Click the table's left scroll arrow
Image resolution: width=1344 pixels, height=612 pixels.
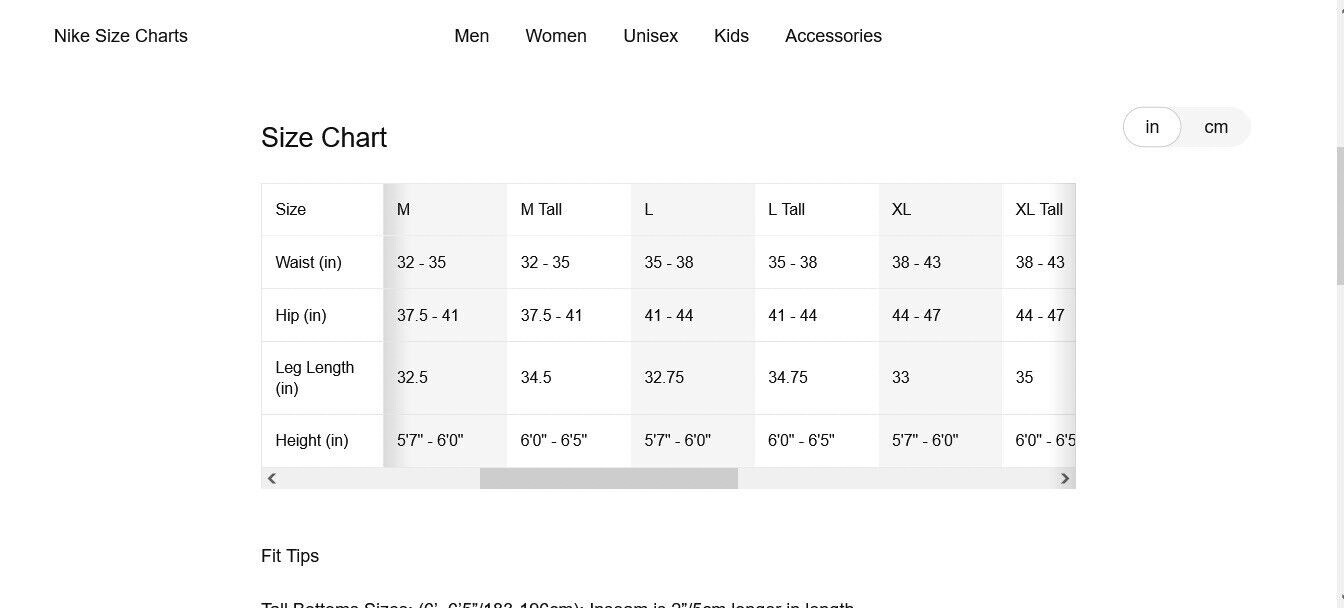271,478
